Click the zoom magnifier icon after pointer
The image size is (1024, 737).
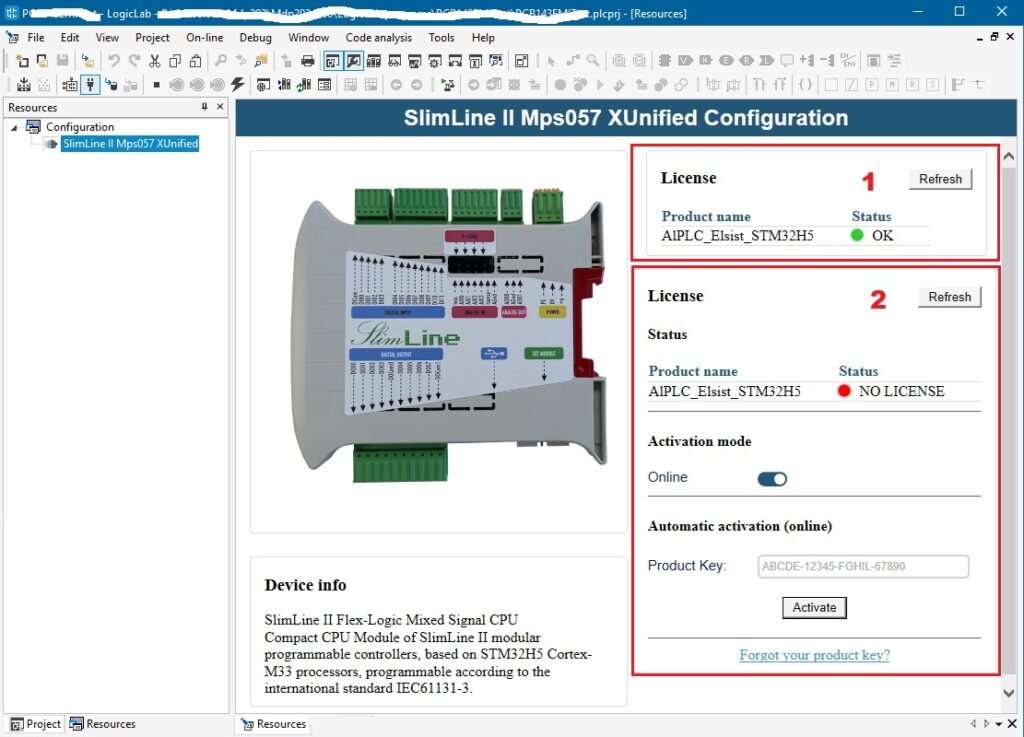click(593, 61)
